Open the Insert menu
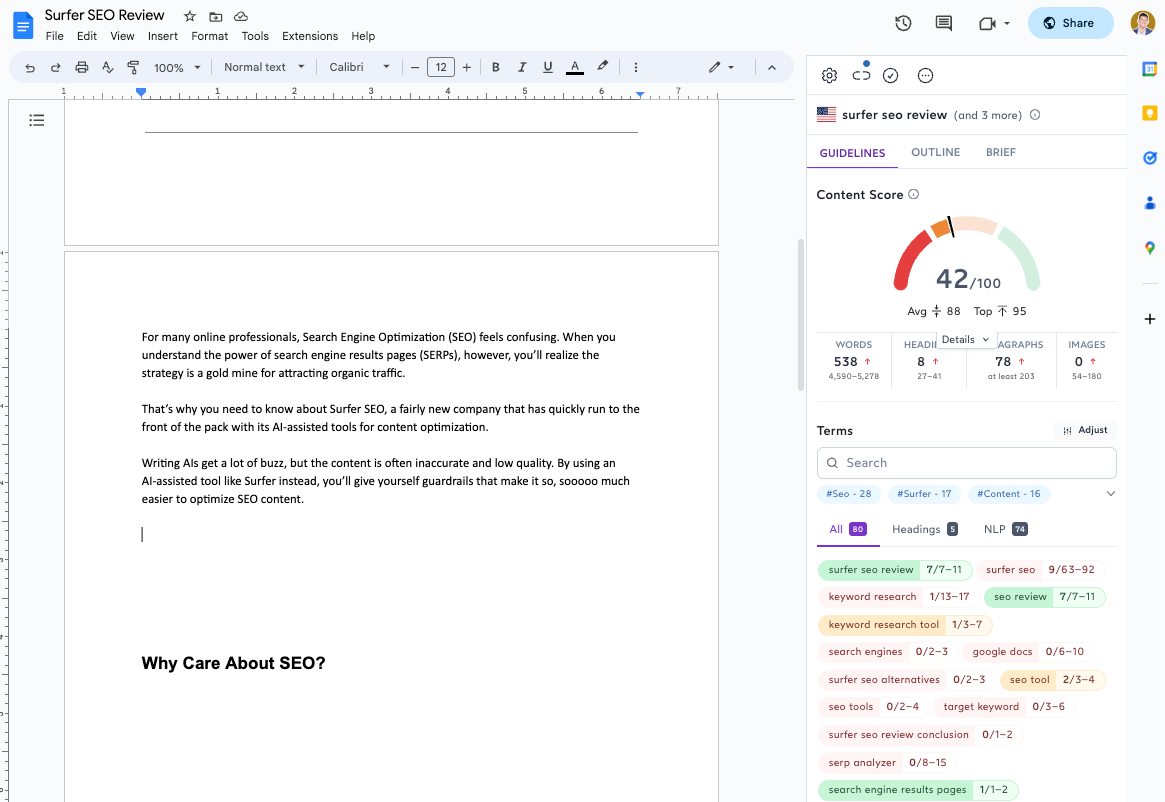The height and width of the screenshot is (802, 1165). tap(163, 36)
